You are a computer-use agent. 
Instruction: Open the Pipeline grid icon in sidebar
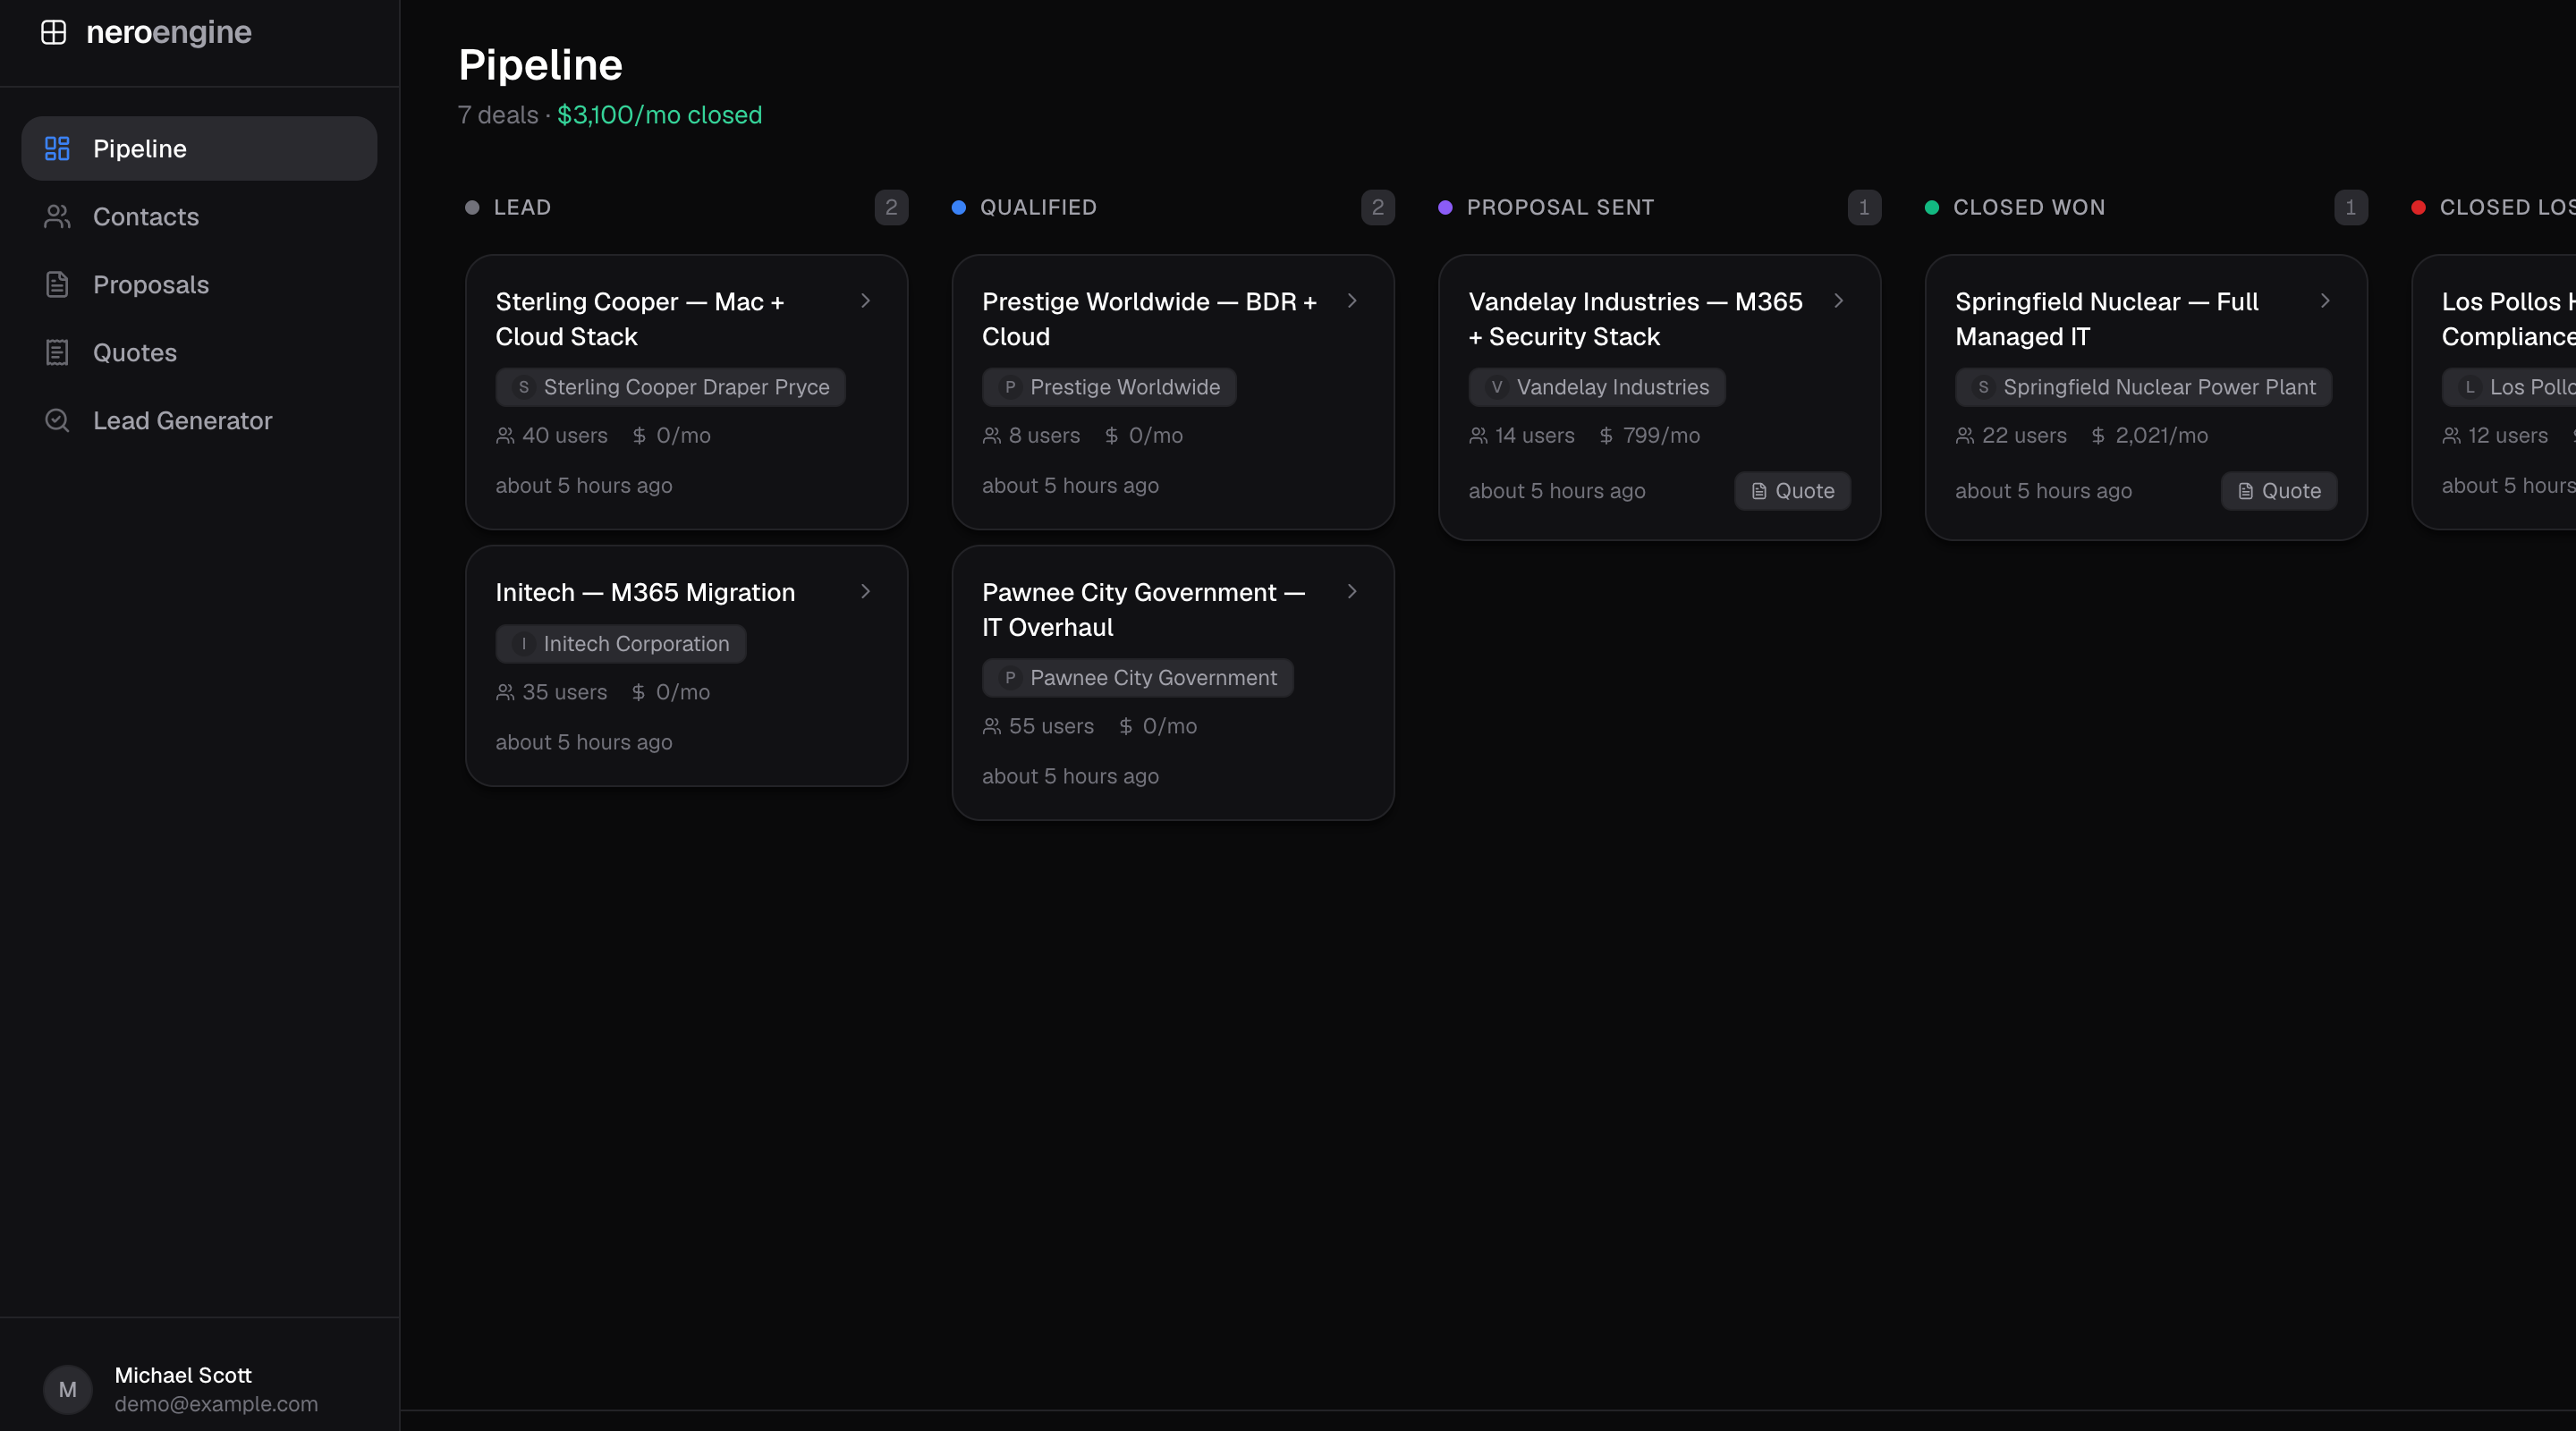click(57, 148)
